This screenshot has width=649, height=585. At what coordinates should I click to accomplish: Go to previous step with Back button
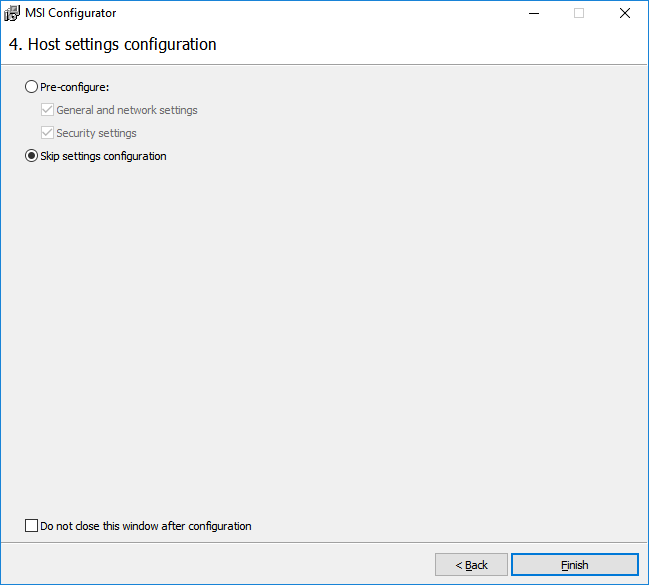click(x=471, y=565)
